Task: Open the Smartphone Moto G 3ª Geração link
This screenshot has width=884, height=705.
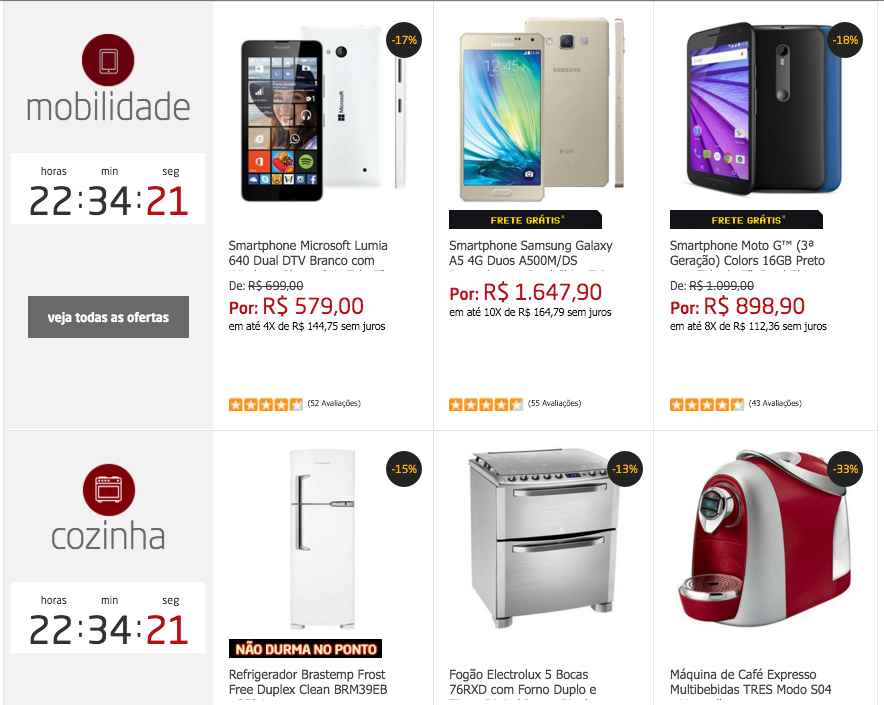Action: 747,253
